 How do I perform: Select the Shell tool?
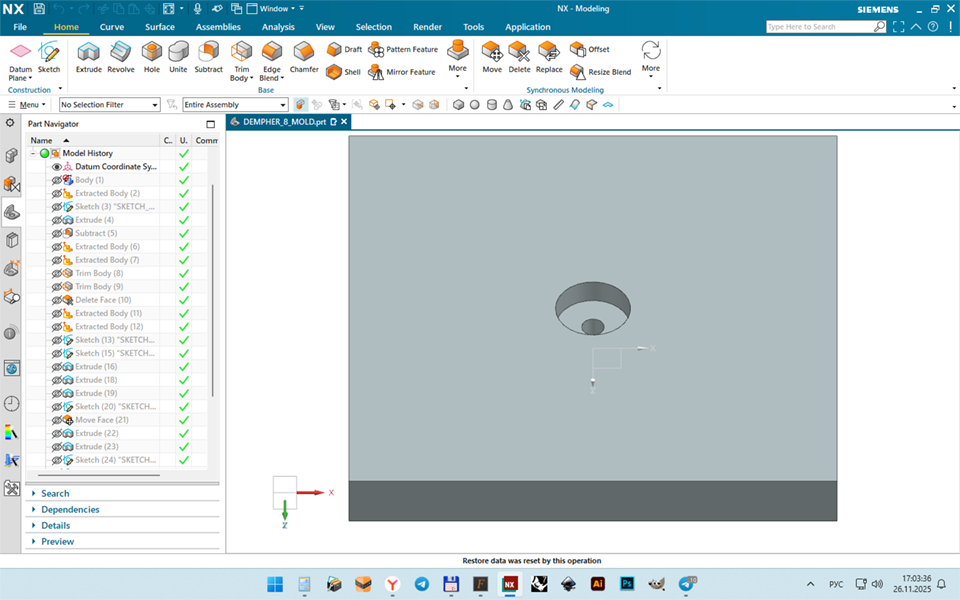point(343,72)
